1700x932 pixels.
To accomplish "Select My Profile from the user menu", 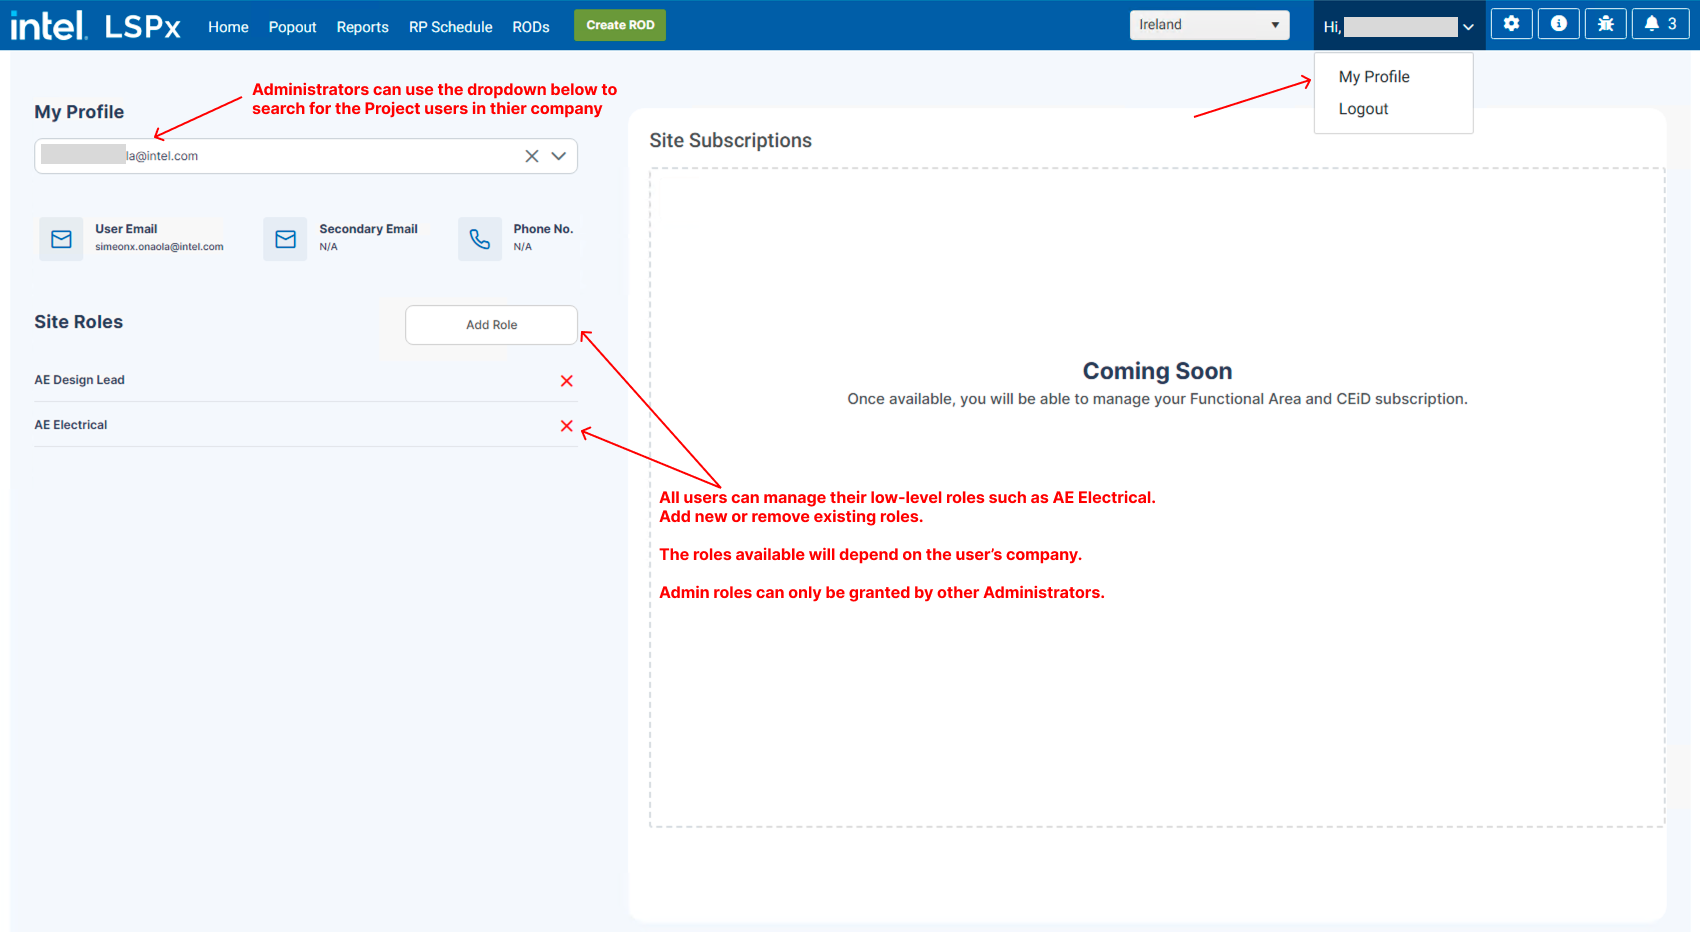I will click(1374, 77).
